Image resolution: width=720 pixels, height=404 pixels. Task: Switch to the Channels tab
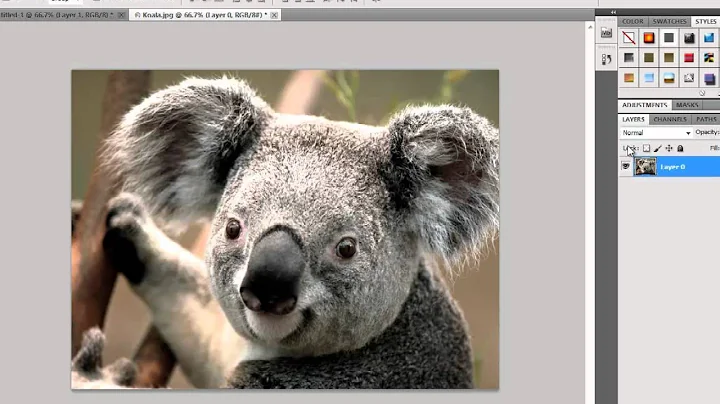[670, 119]
